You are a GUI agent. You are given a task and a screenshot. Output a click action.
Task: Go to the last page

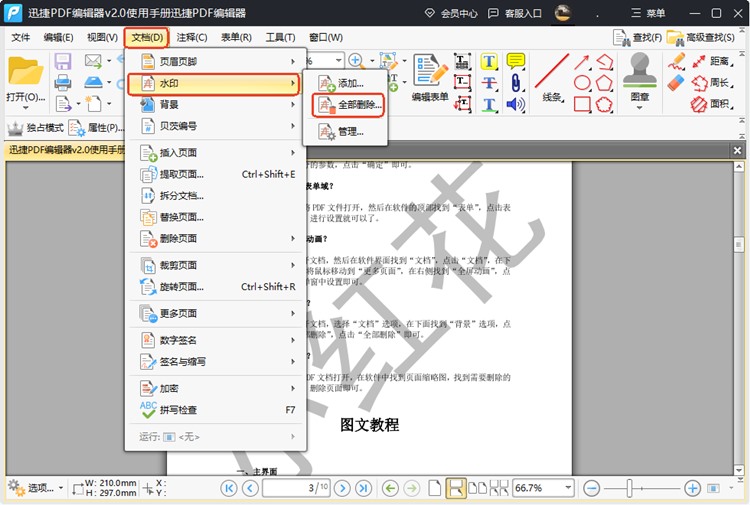(363, 488)
